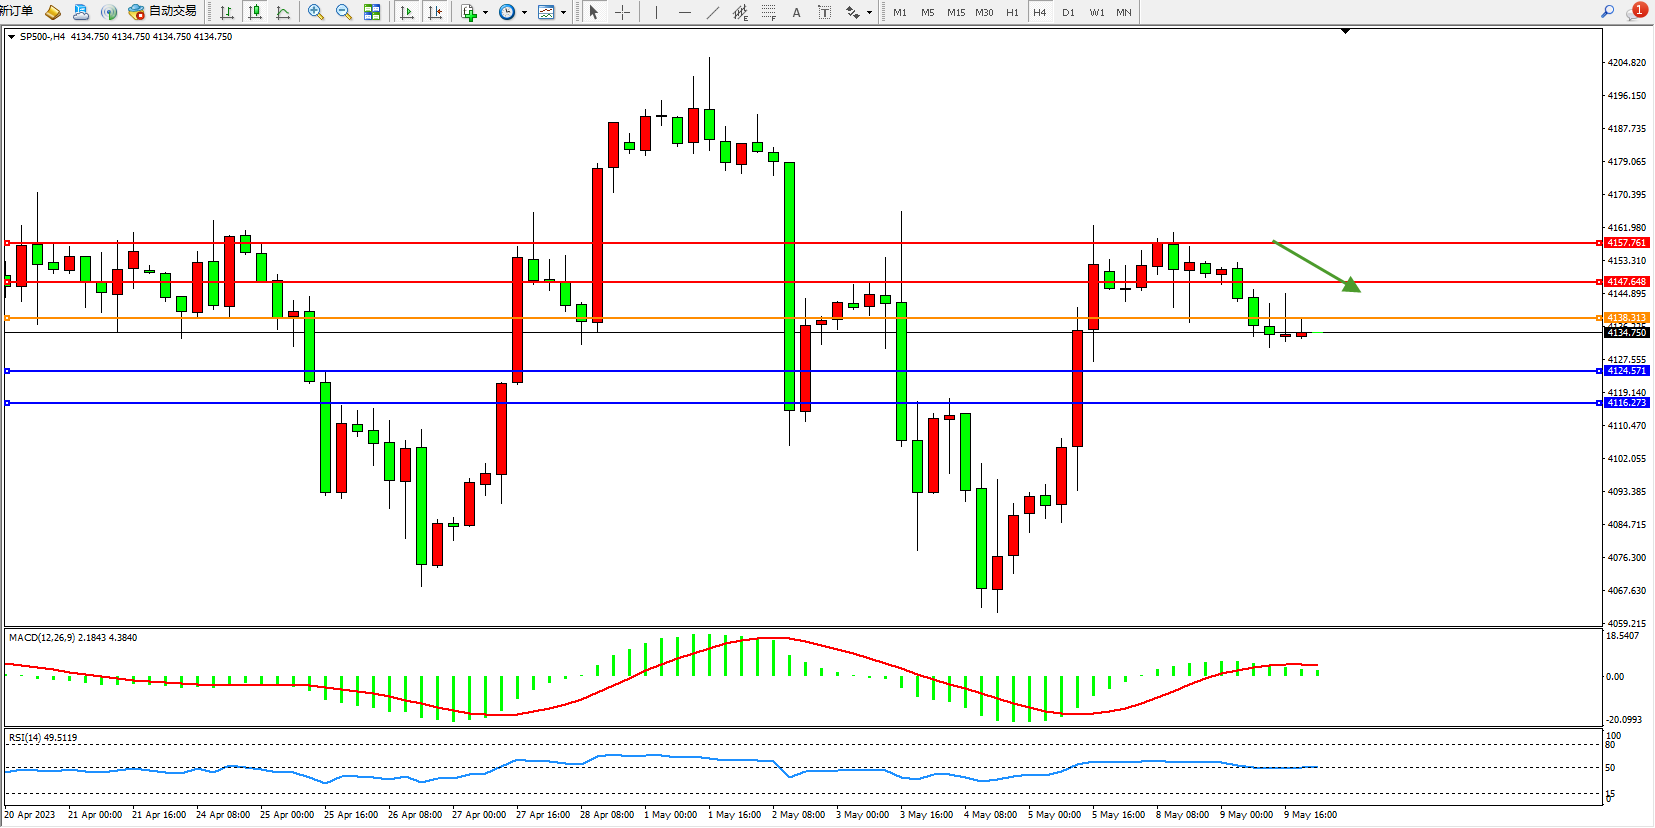
Task: Open the search magnifier at top right
Action: 1607,12
